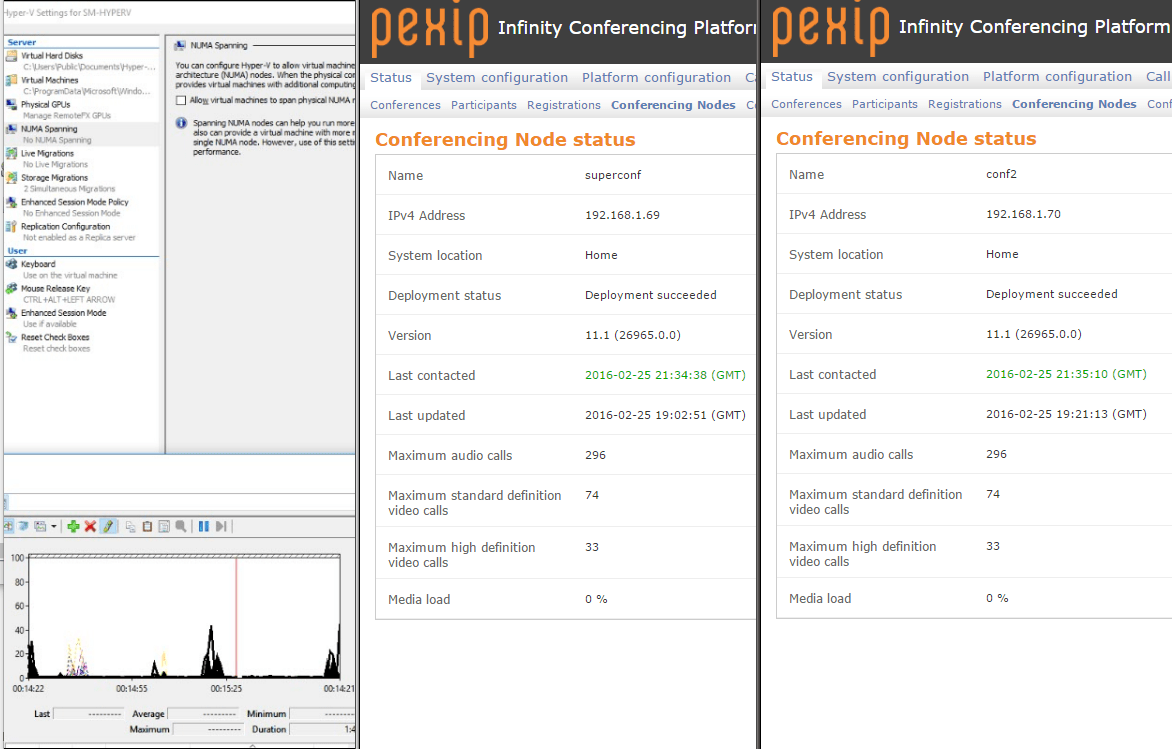Select node name 'conf2'
Viewport: 1172px width, 749px height.
(x=1001, y=174)
